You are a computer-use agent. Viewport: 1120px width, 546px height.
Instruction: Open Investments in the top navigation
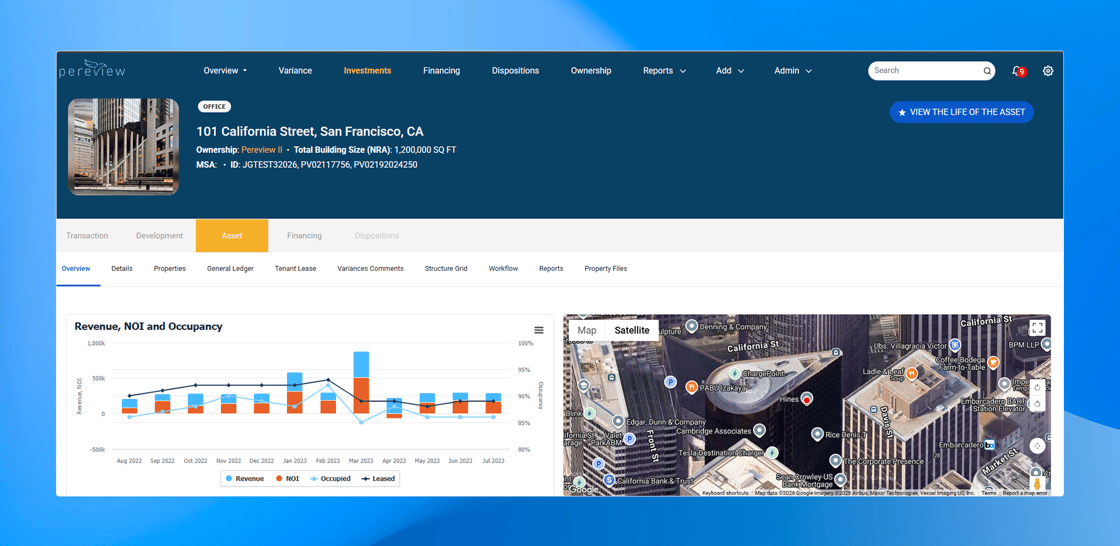coord(367,71)
